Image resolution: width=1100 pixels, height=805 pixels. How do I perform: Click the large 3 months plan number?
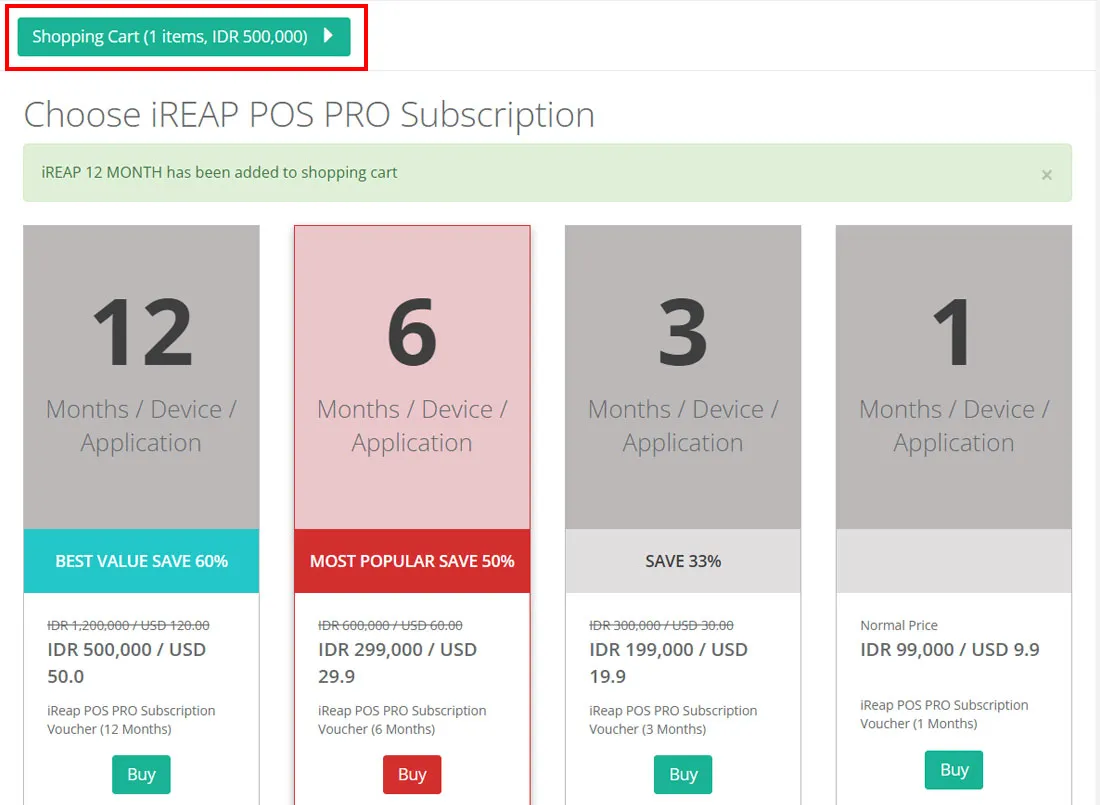click(683, 332)
